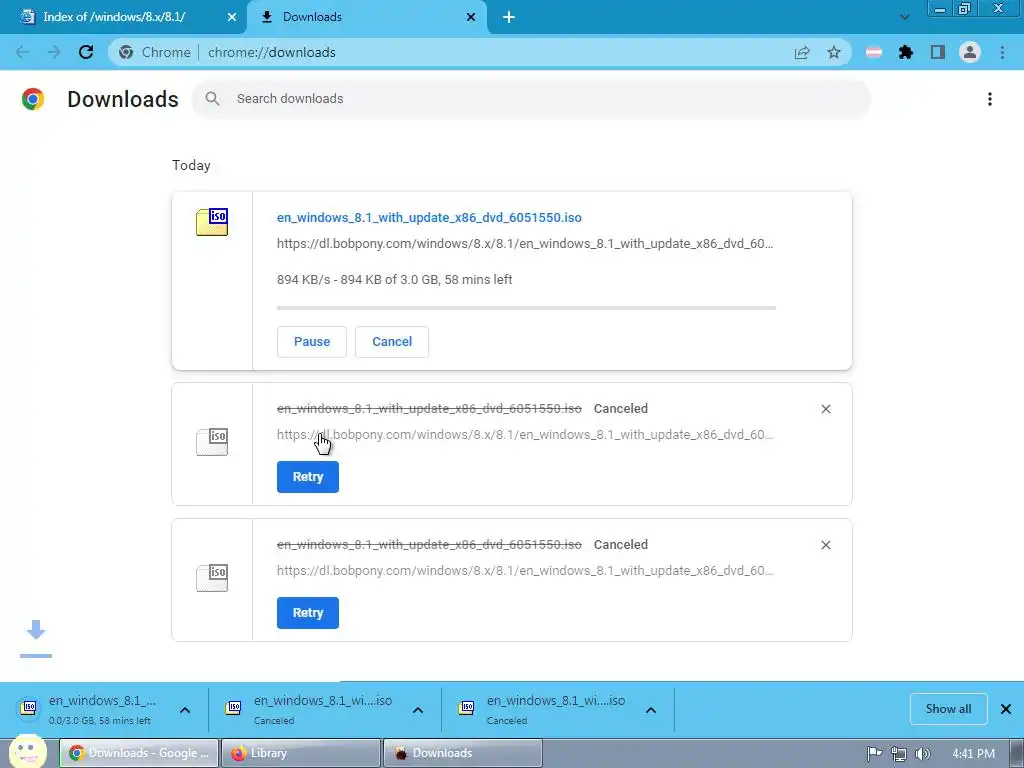Viewport: 1024px width, 768px height.
Task: Click the download progress bar
Action: pos(526,308)
